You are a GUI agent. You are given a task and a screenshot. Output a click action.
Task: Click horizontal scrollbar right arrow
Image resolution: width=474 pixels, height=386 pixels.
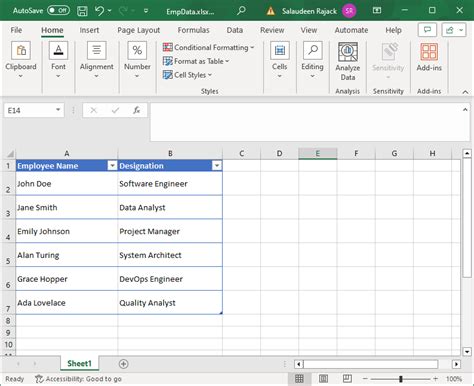pyautogui.click(x=456, y=364)
